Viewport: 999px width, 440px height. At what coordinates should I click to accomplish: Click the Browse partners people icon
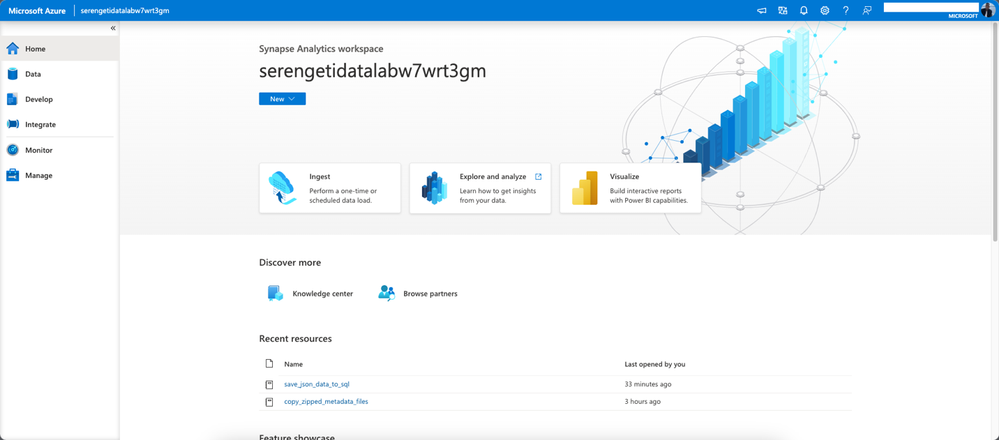point(386,293)
